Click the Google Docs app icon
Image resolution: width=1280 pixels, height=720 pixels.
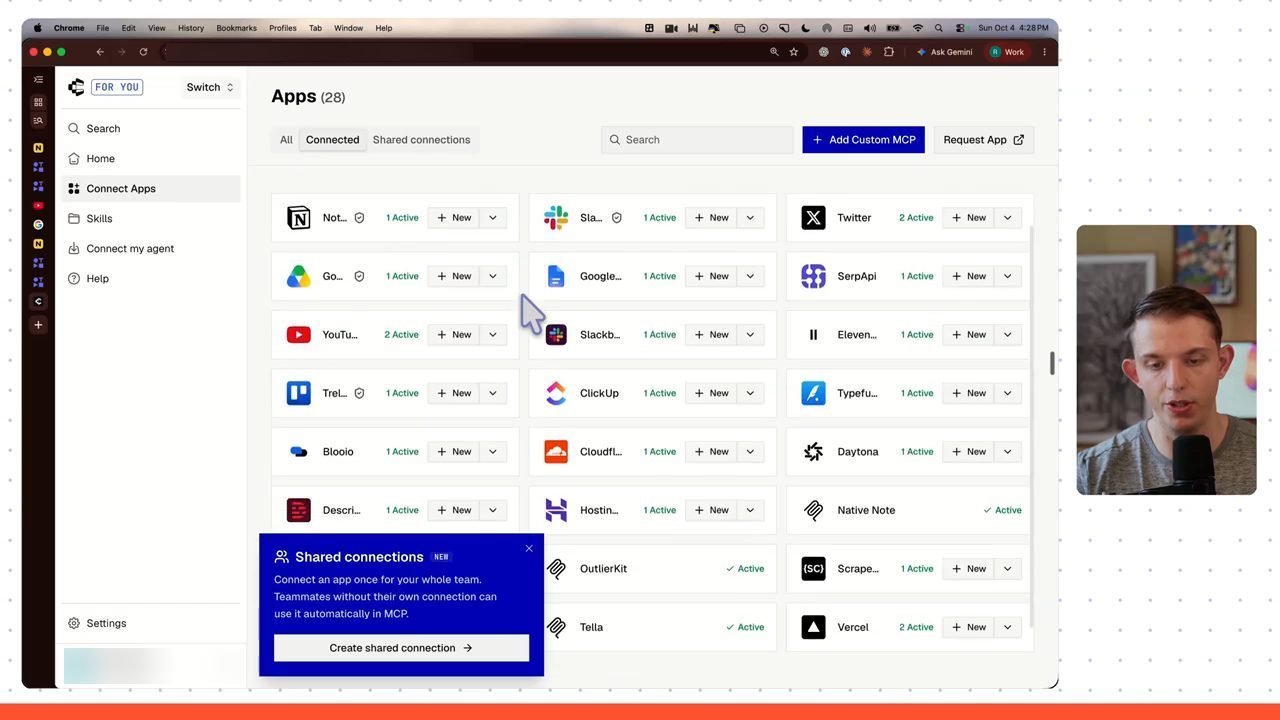point(556,276)
